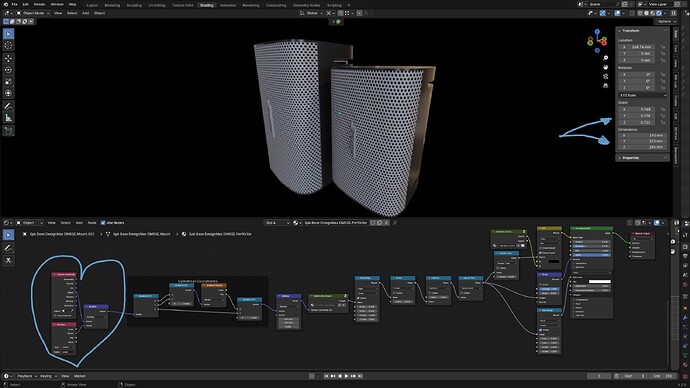Open the Render menu
This screenshot has width=690, height=388.
(39, 4)
